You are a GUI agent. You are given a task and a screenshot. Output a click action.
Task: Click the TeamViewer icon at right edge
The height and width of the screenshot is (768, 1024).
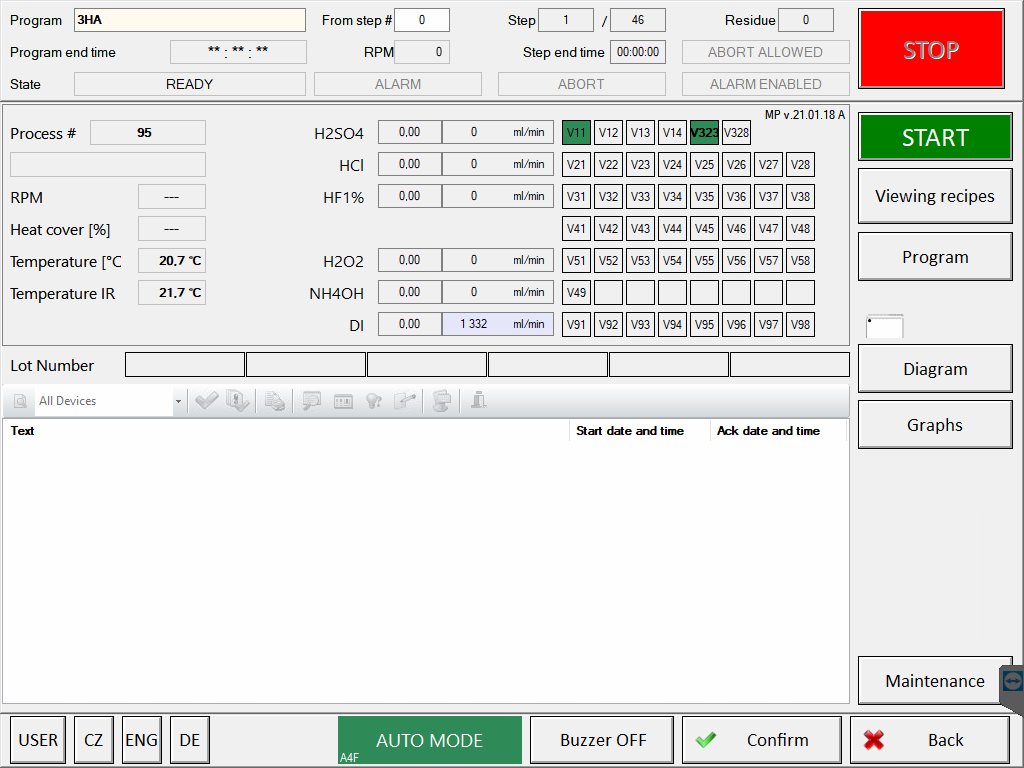[1012, 681]
